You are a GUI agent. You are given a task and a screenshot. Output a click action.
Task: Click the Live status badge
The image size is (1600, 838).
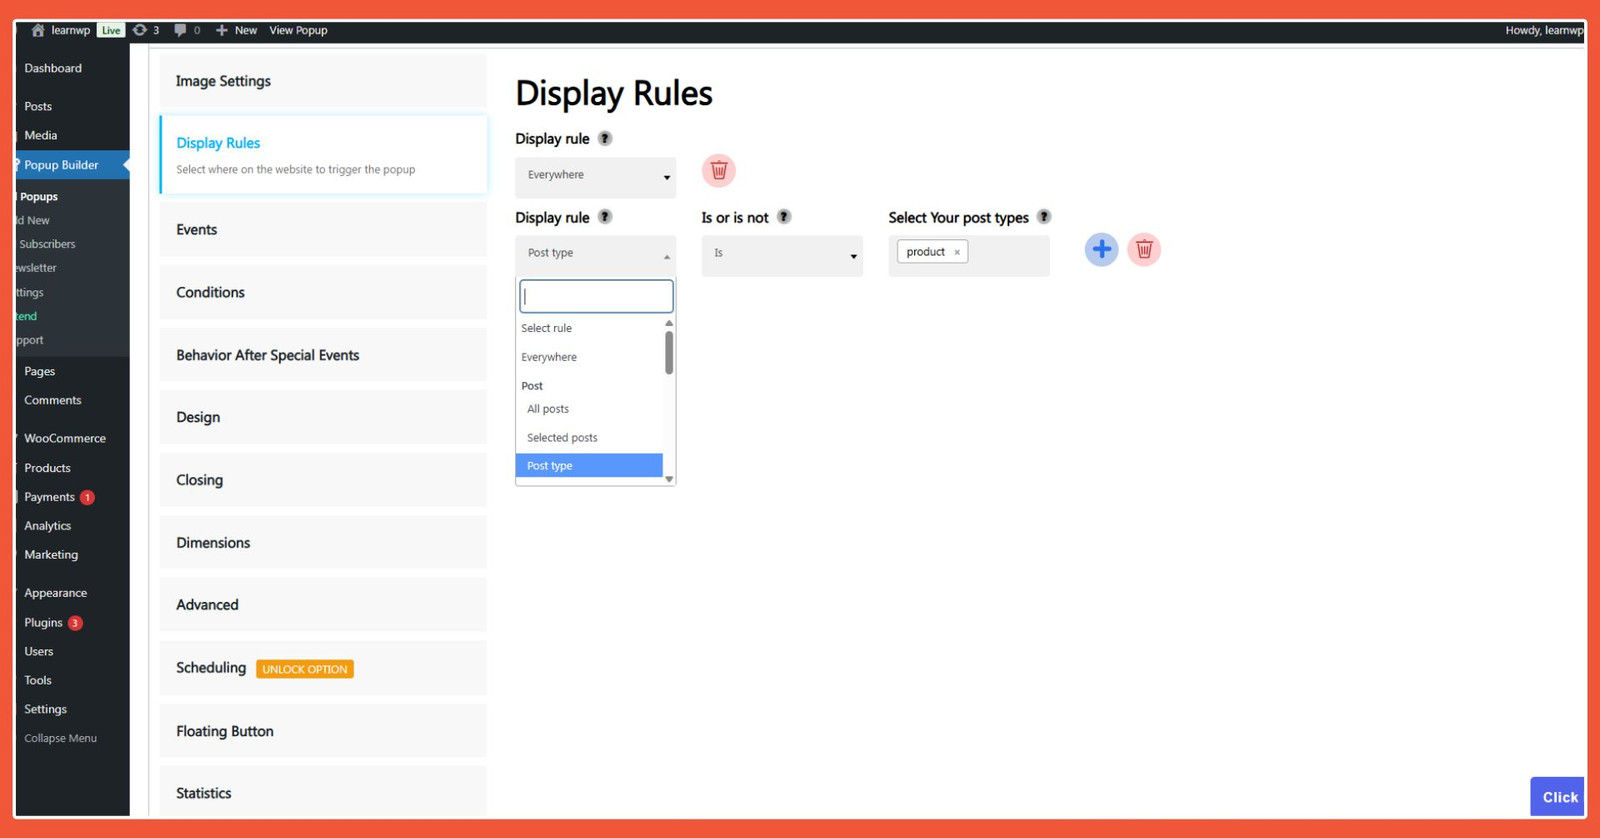110,30
